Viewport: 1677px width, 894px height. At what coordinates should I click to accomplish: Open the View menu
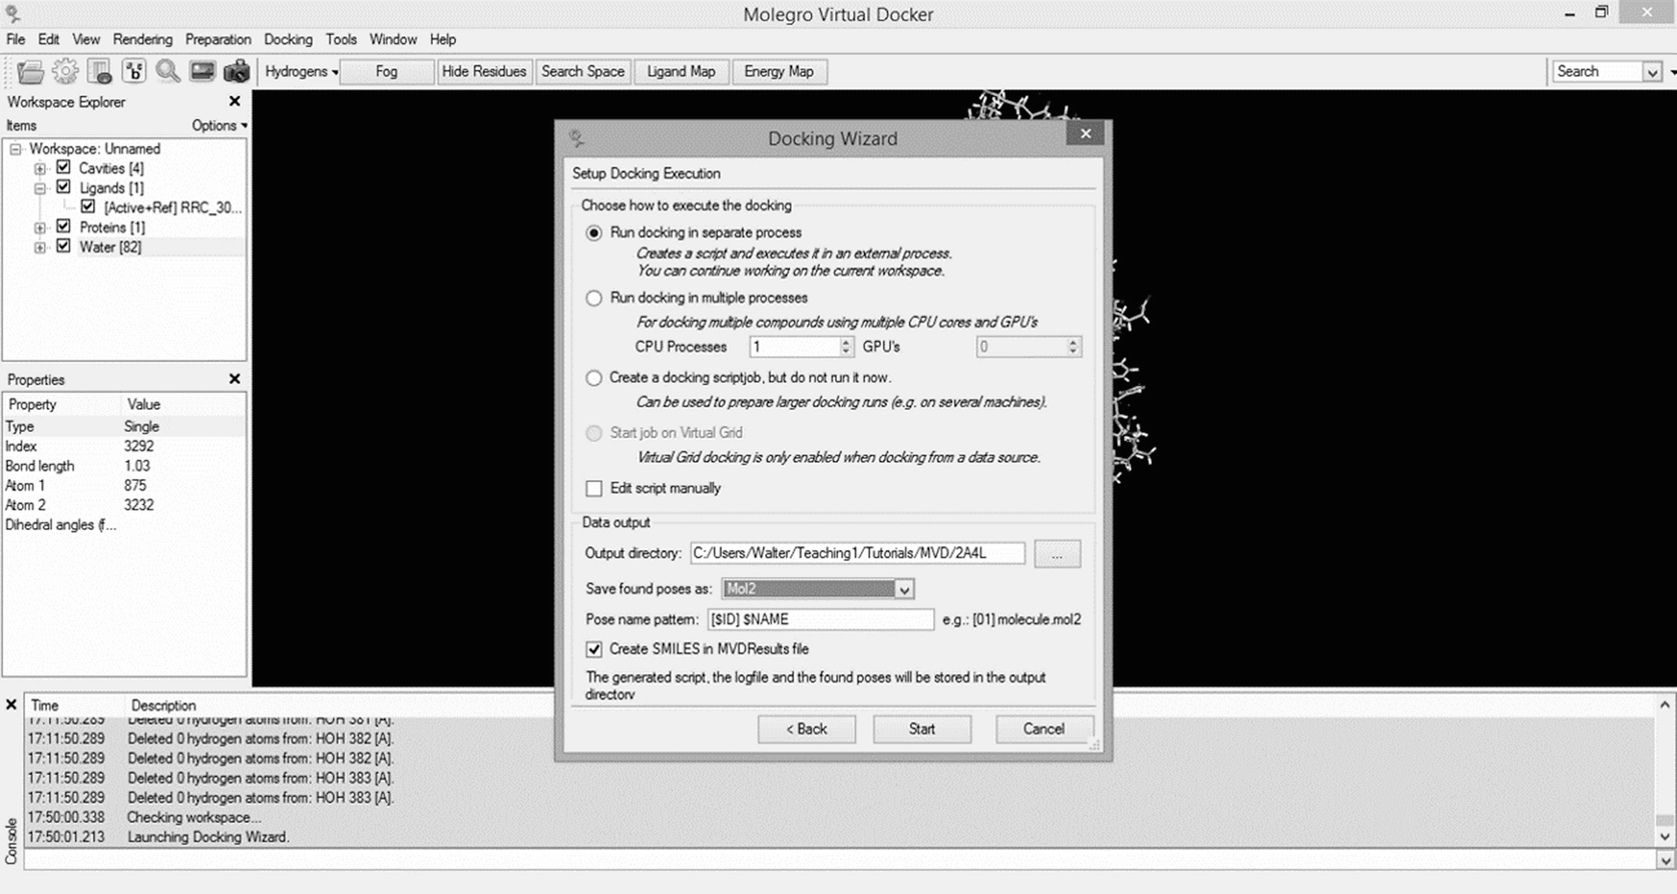tap(86, 39)
